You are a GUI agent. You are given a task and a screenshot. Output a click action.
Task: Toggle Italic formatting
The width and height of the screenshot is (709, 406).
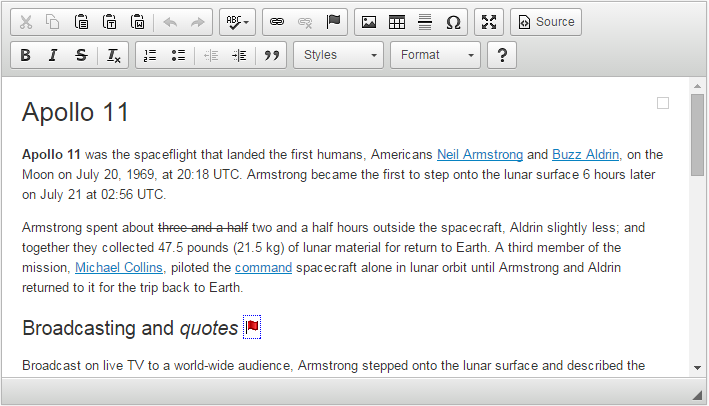53,55
